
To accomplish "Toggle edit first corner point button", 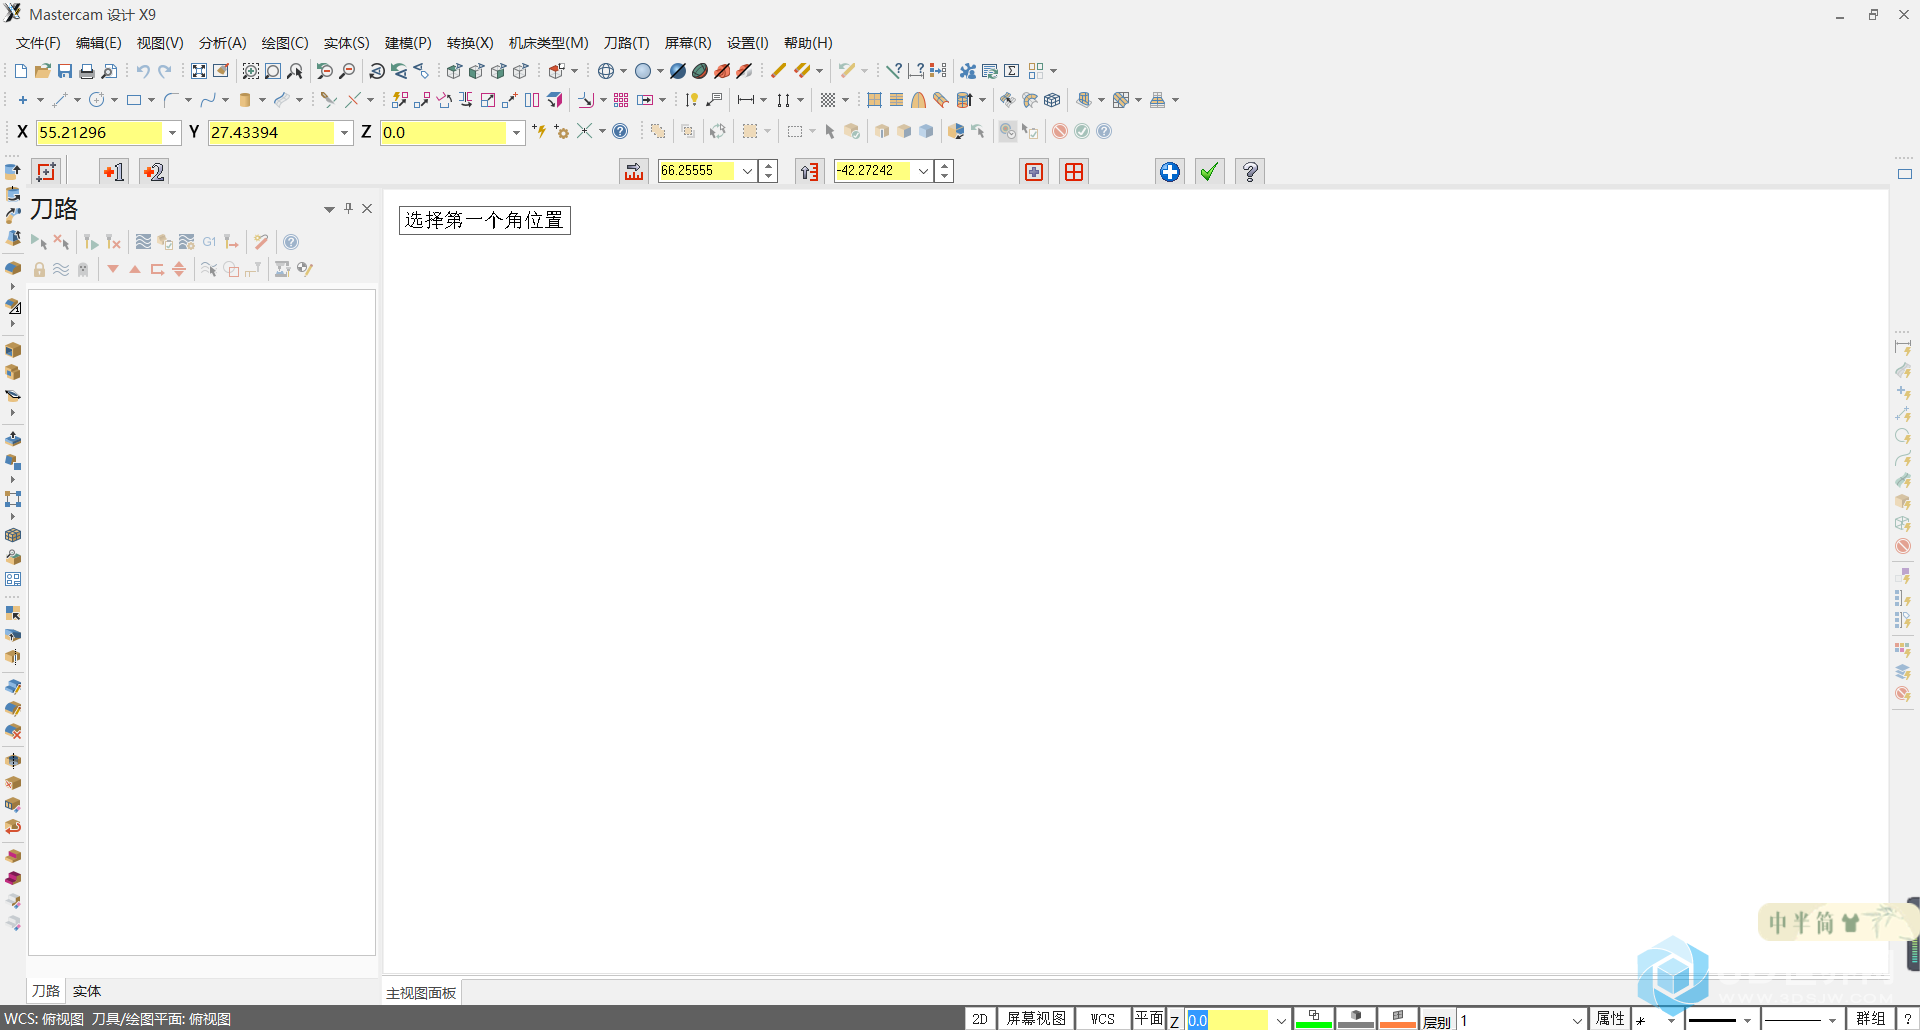I will (114, 172).
